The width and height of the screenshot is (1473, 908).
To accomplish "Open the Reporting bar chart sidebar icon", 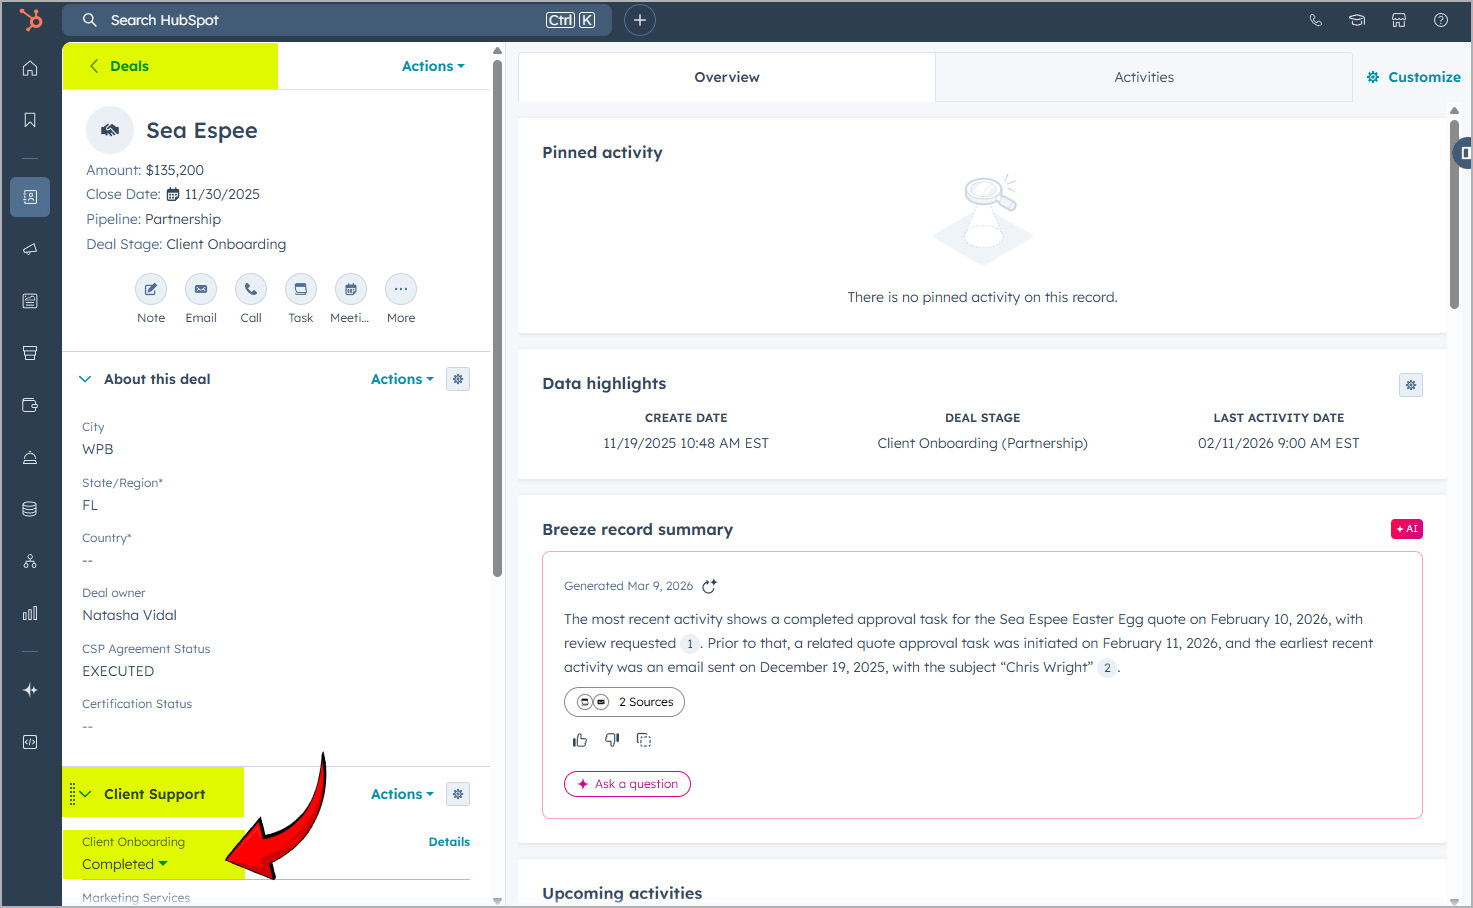I will click(x=30, y=613).
